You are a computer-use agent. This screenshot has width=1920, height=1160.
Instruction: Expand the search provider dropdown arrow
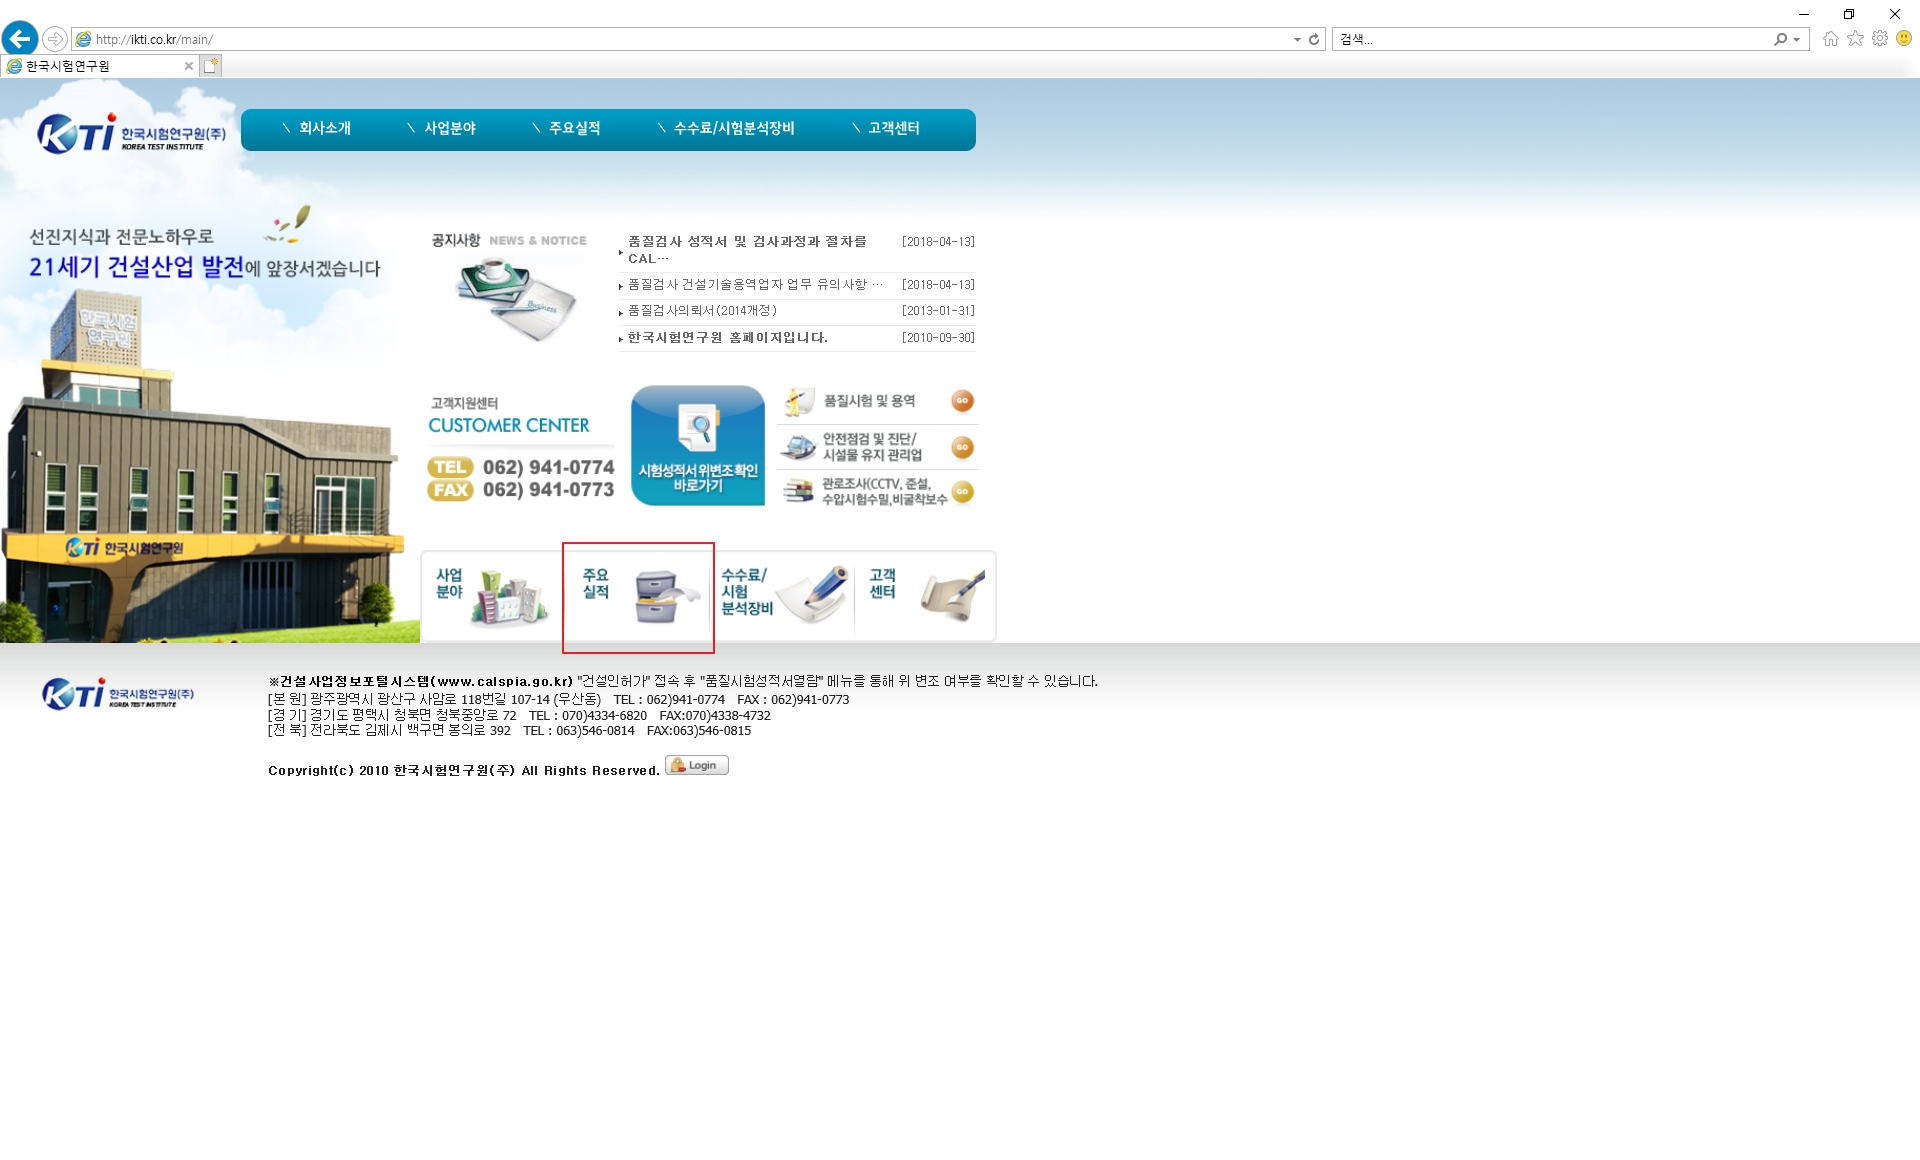click(x=1797, y=39)
